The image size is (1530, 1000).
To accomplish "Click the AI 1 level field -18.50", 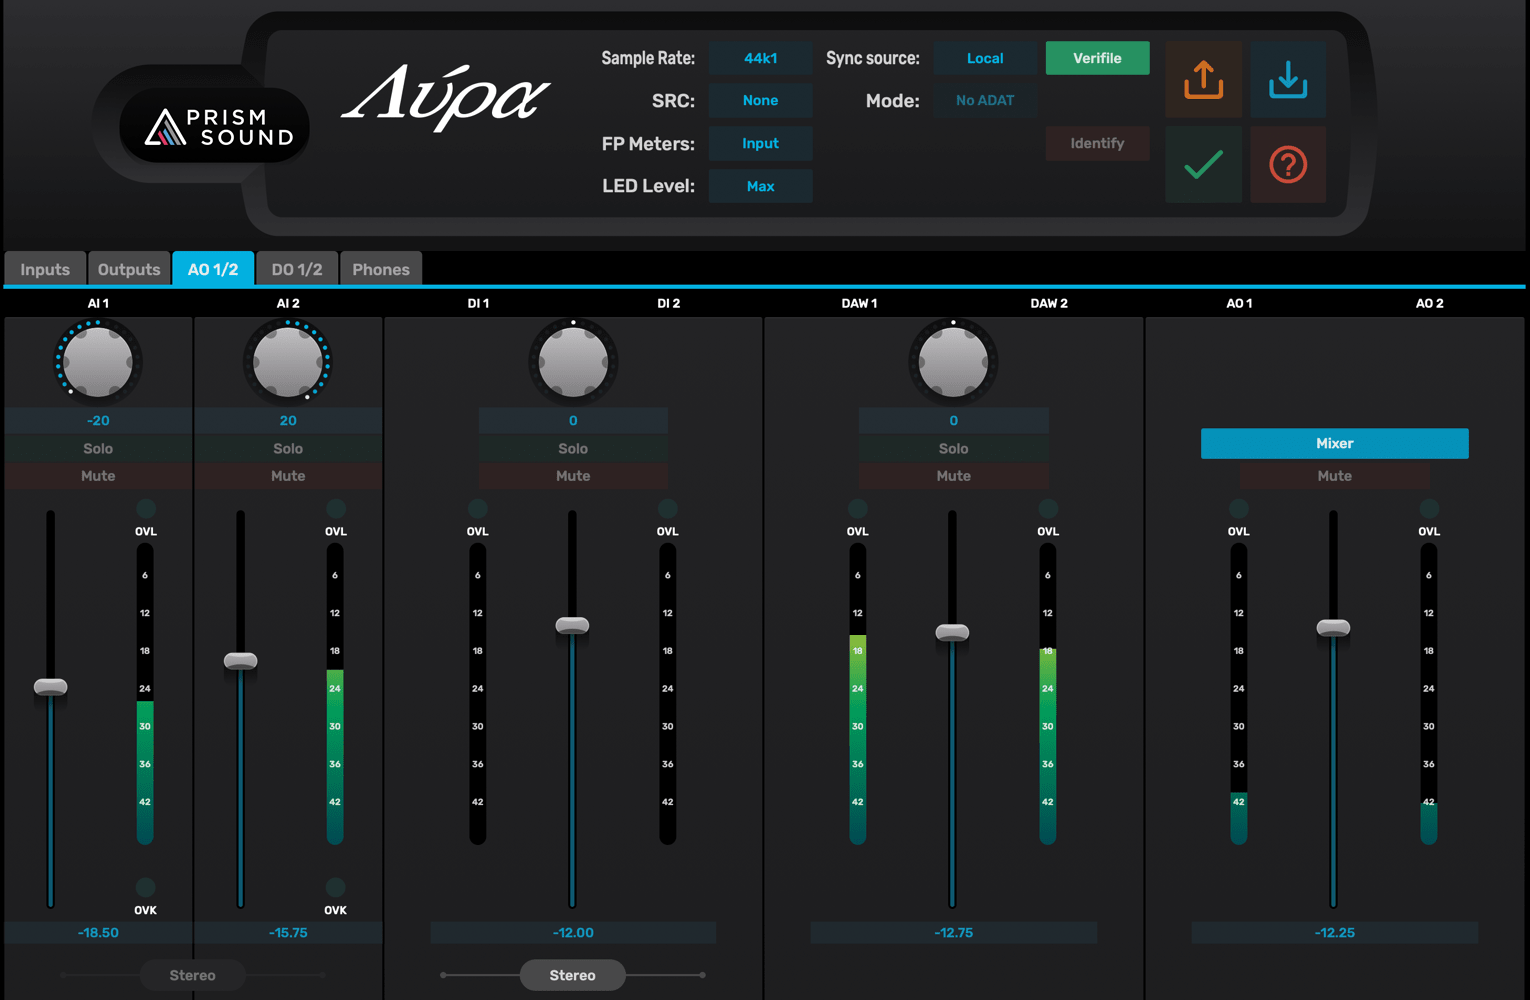I will pos(98,932).
